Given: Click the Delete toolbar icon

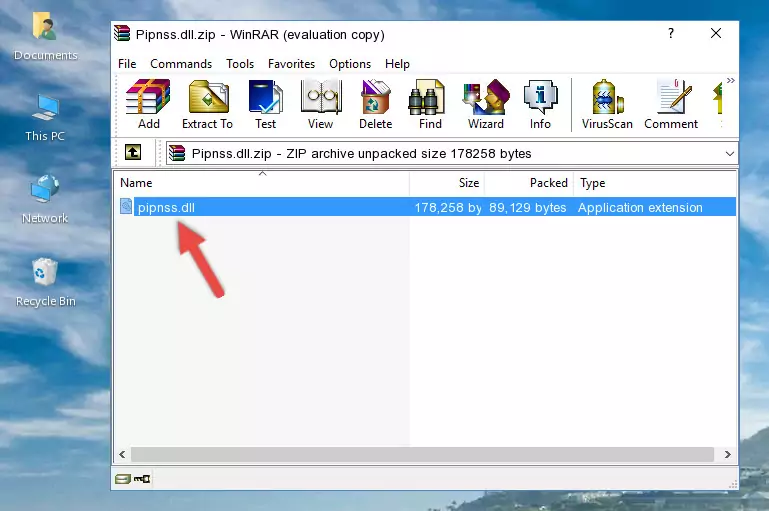Looking at the screenshot, I should (x=376, y=104).
